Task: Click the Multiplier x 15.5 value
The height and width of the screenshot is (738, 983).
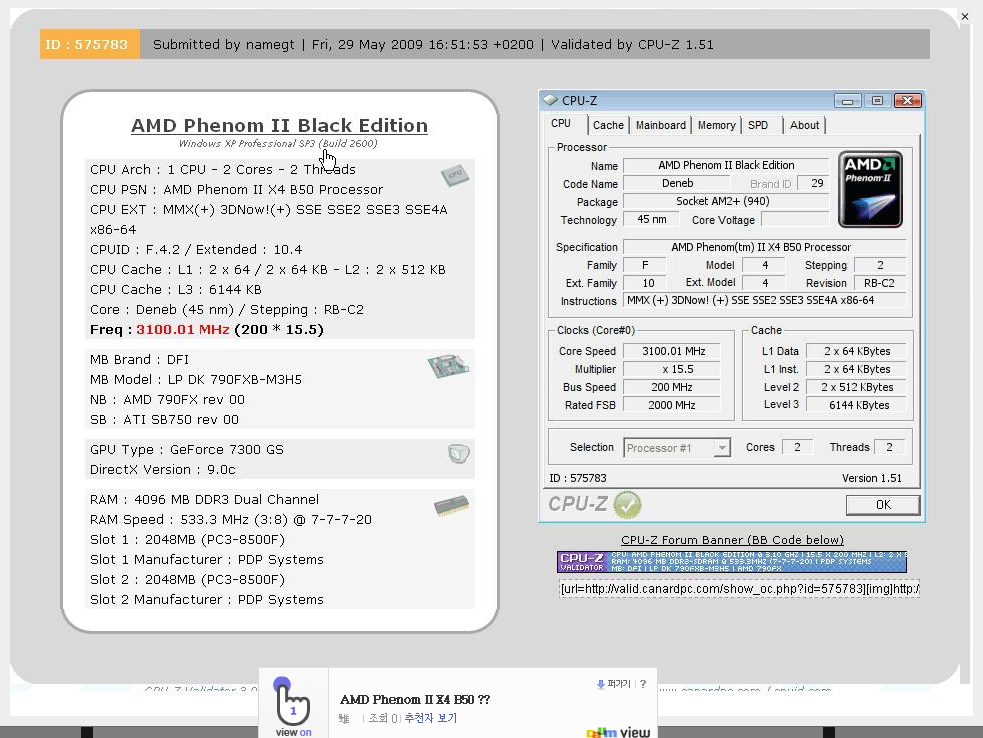Action: coord(673,369)
